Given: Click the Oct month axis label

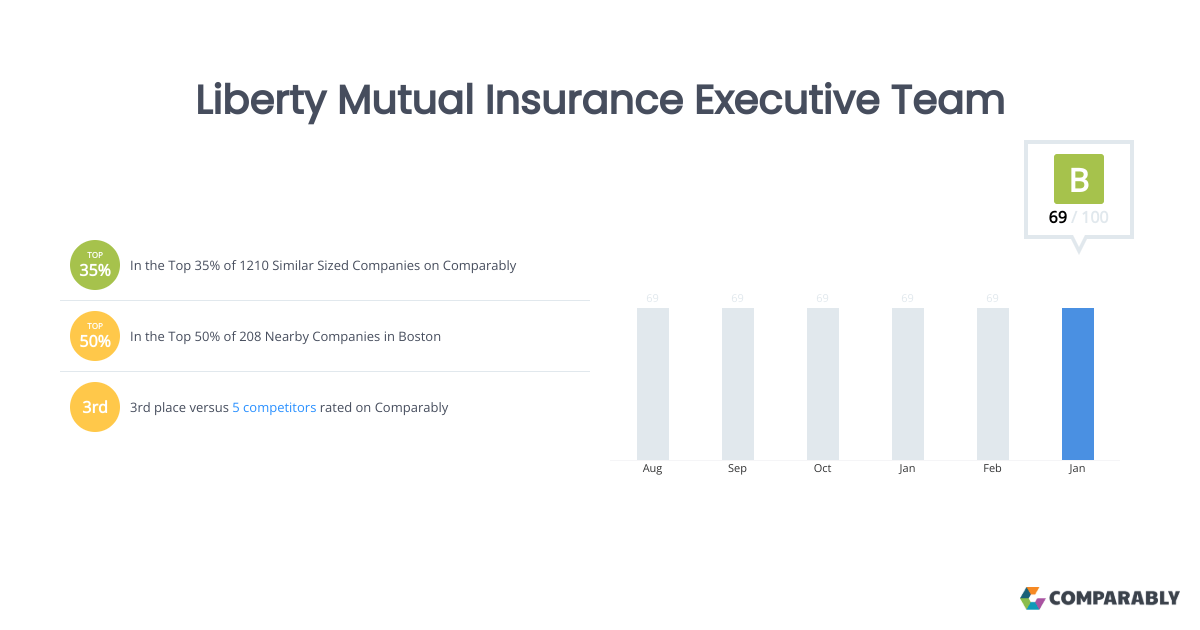Looking at the screenshot, I should (x=822, y=469).
